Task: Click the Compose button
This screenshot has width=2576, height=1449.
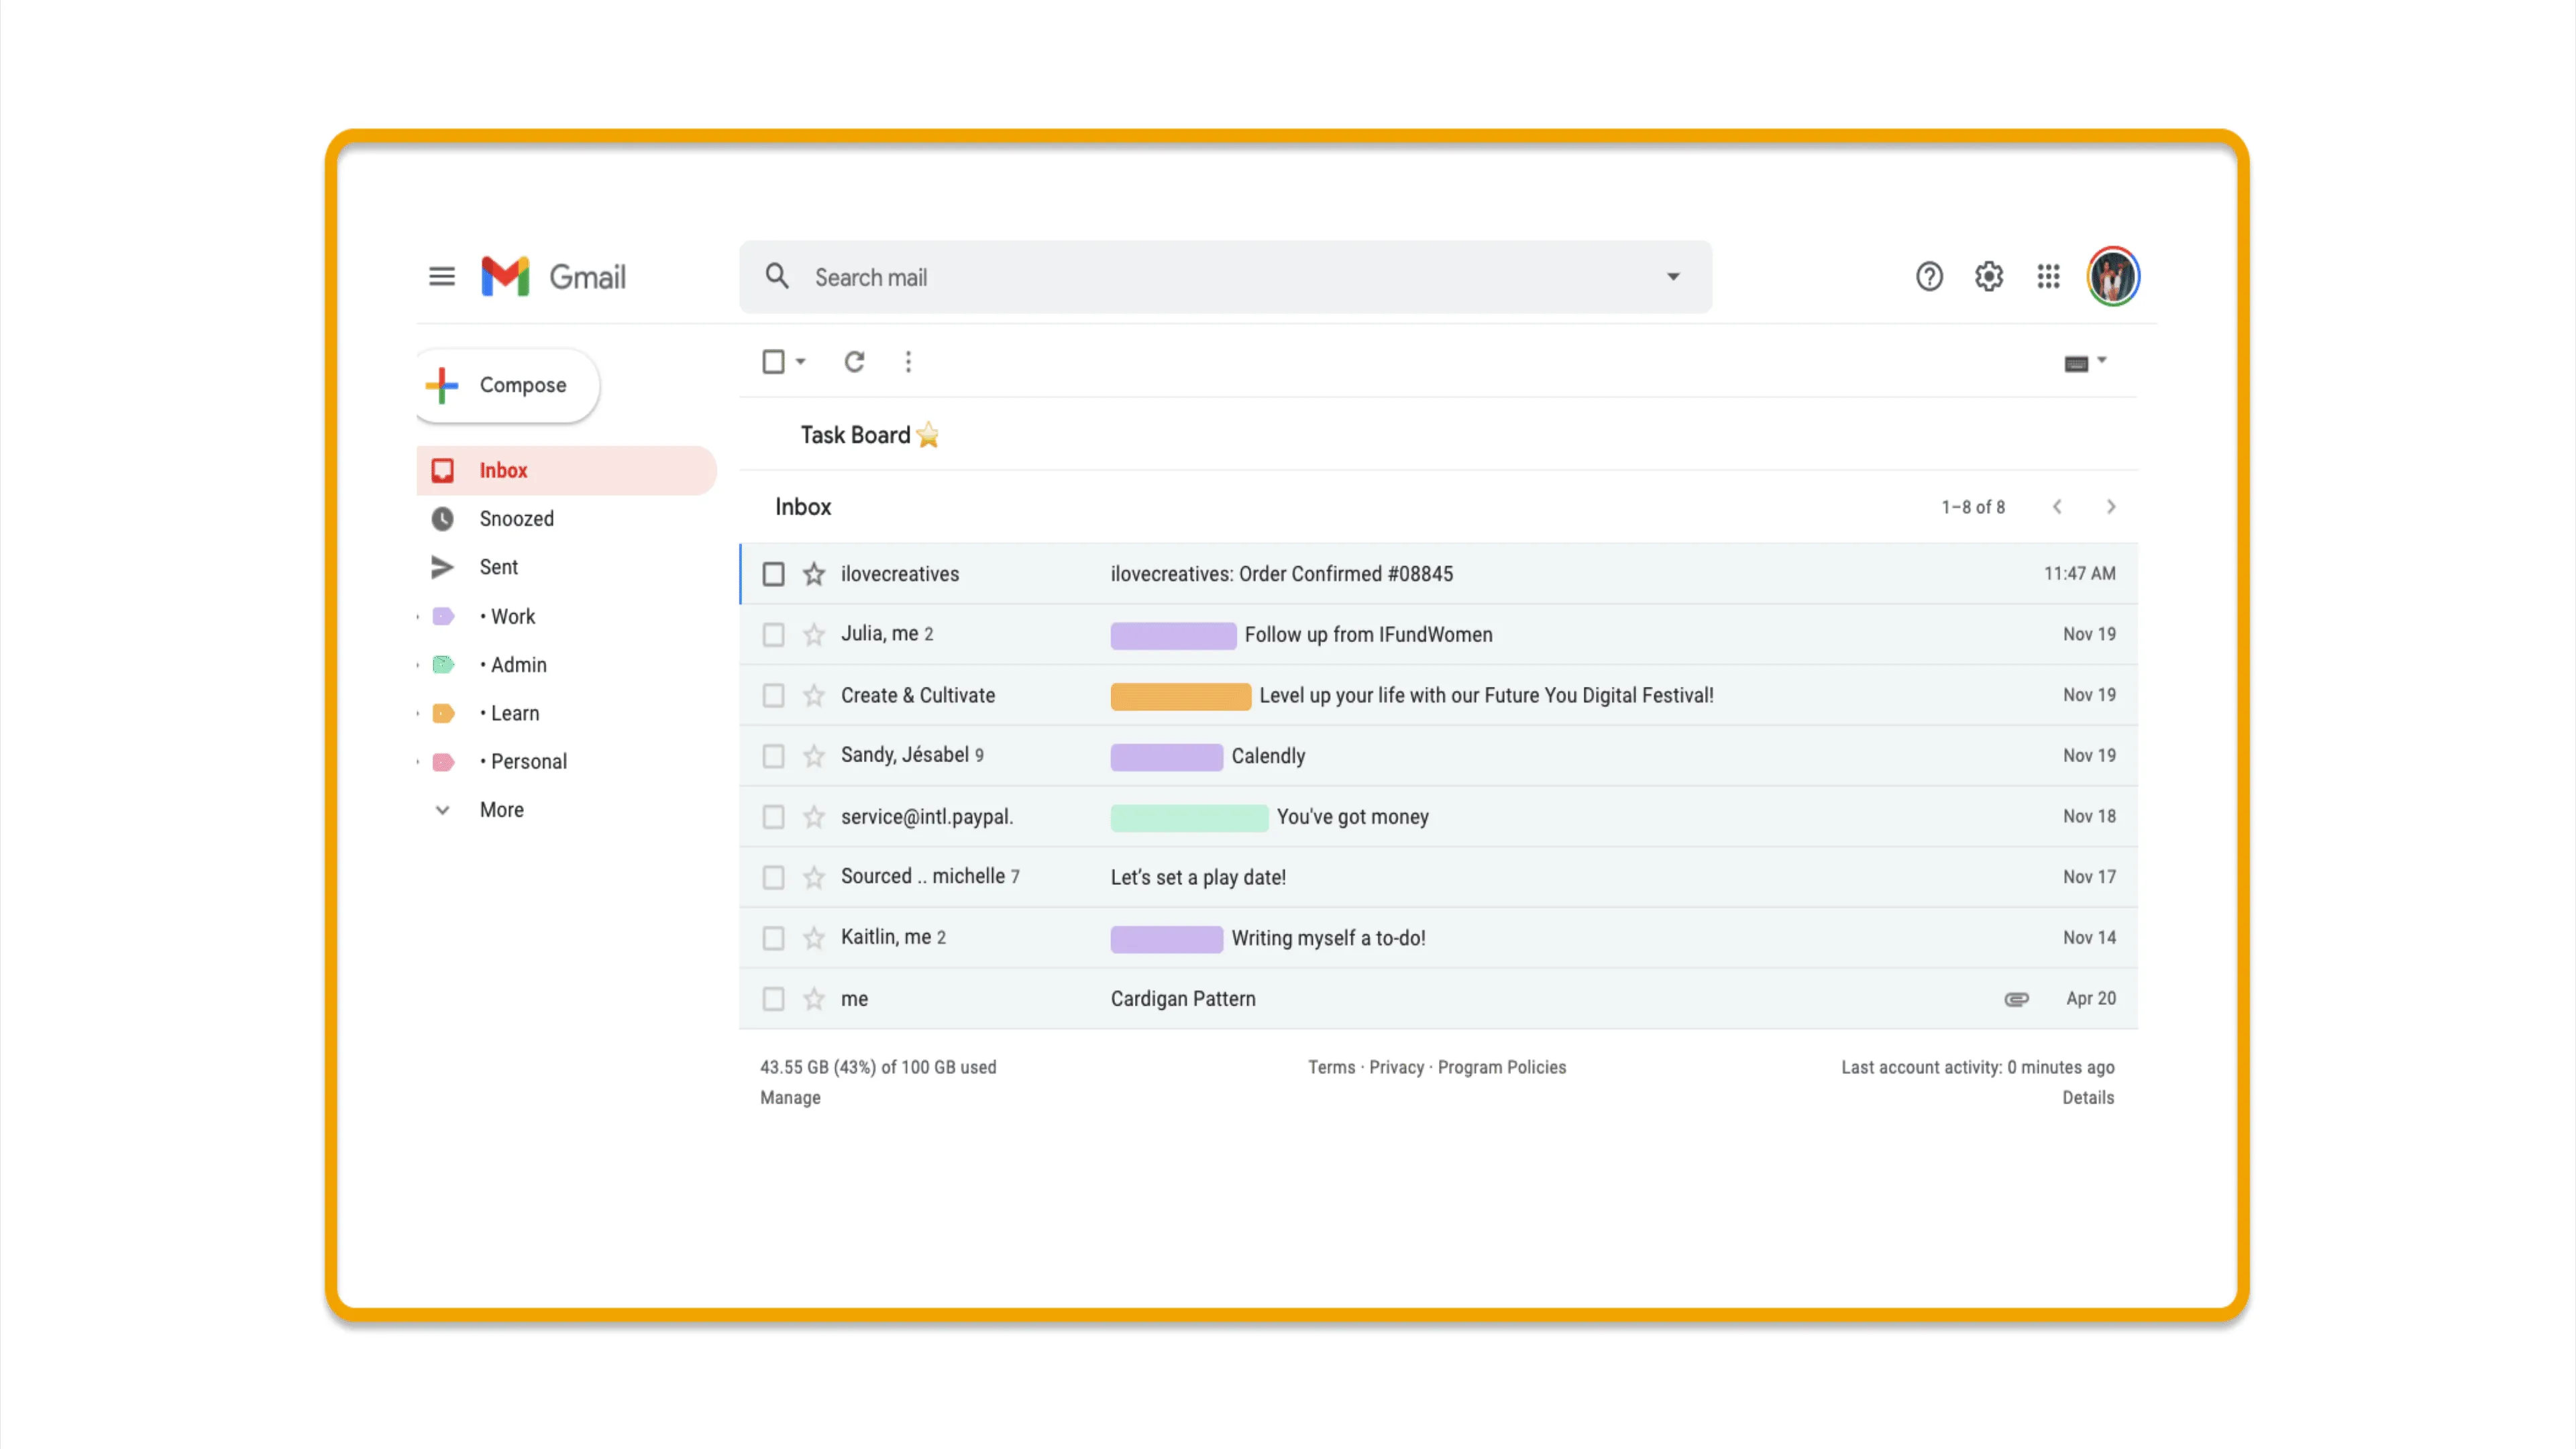Action: pyautogui.click(x=508, y=385)
